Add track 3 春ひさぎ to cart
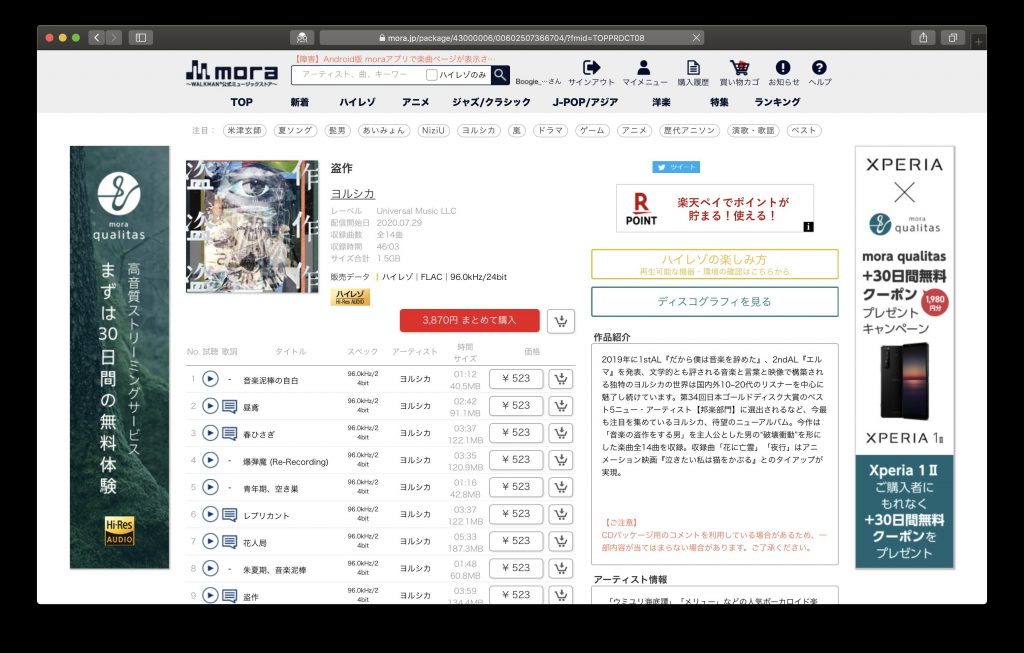1024x653 pixels. click(561, 432)
